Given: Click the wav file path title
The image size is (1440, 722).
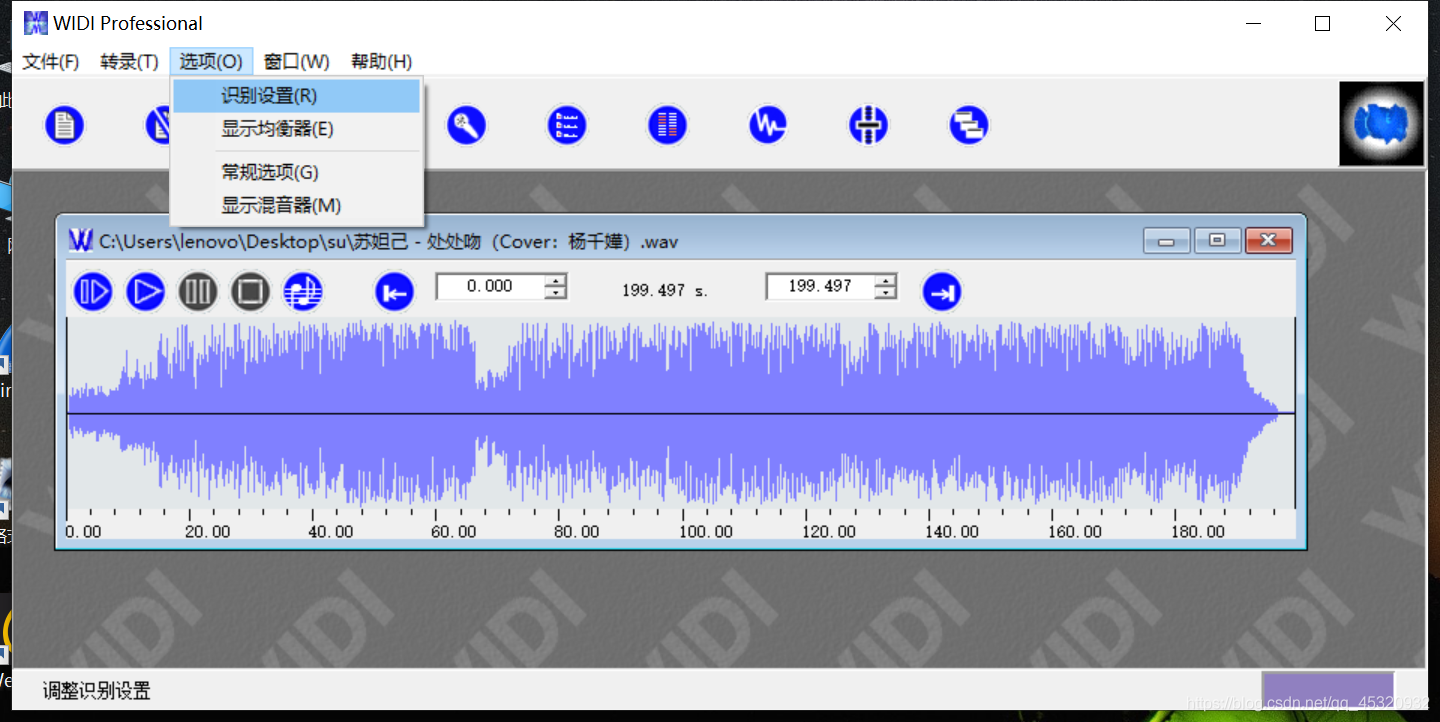Looking at the screenshot, I should click(389, 241).
